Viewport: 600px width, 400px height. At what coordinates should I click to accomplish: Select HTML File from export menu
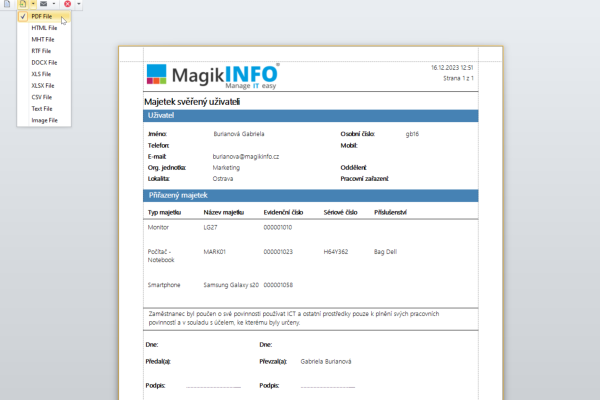pyautogui.click(x=44, y=28)
